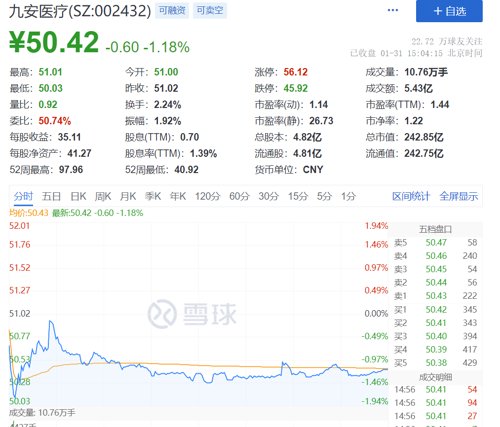Open the 周K chart tab
Viewport: 500px width, 427px height.
pos(103,196)
